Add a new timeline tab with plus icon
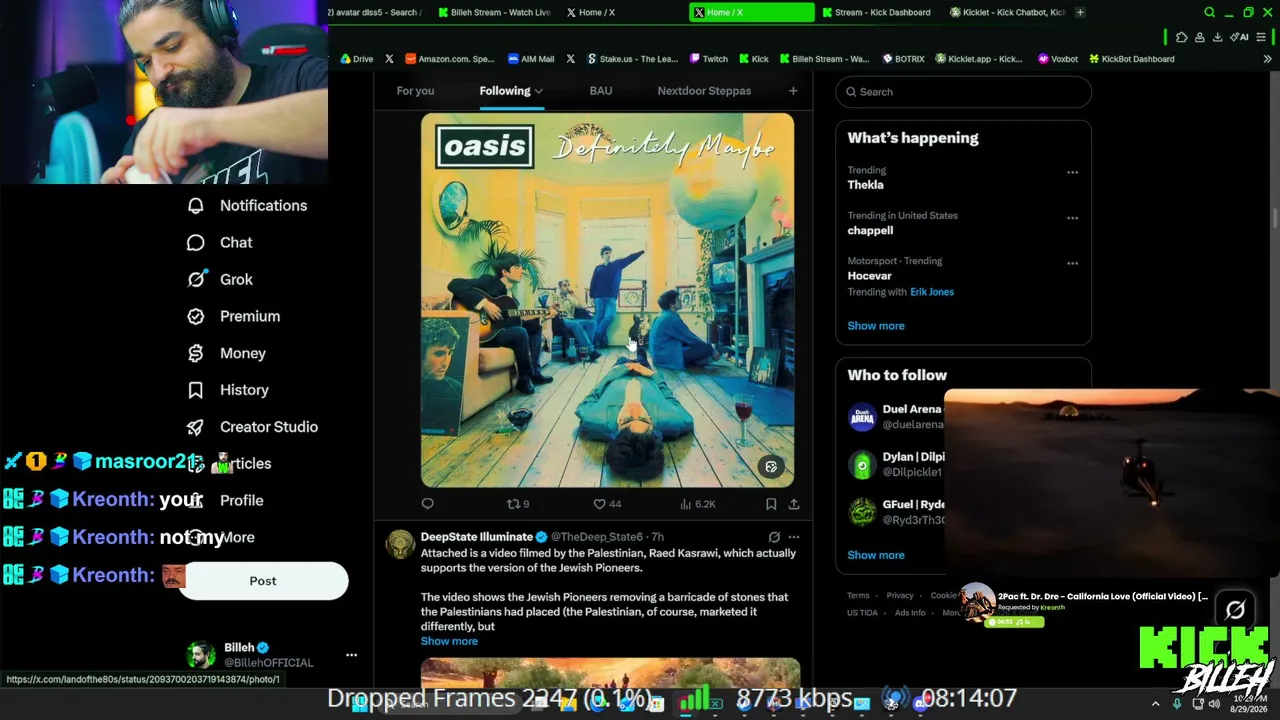The width and height of the screenshot is (1280, 720). [x=793, y=91]
